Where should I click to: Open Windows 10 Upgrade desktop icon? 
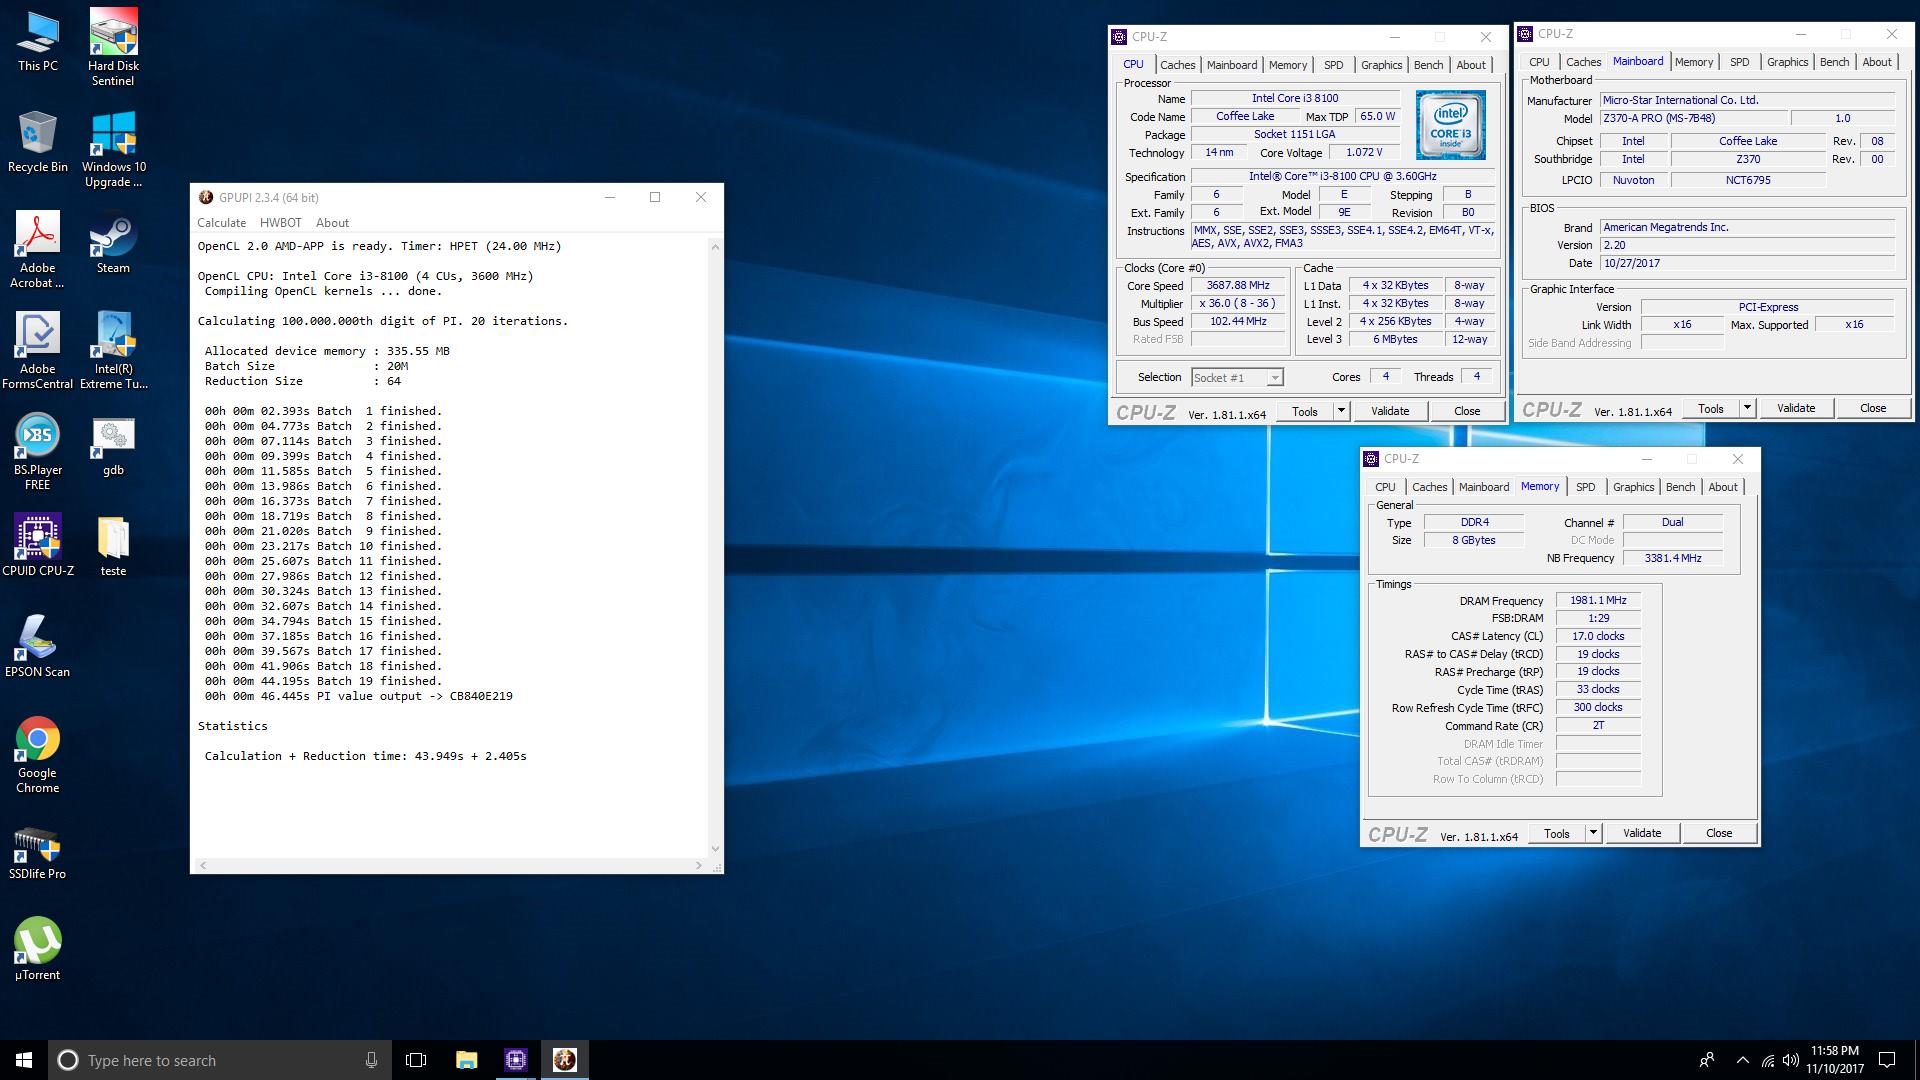113,149
